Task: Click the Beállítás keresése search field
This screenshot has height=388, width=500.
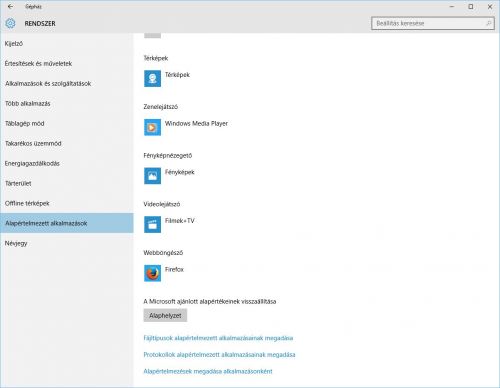Action: point(433,23)
